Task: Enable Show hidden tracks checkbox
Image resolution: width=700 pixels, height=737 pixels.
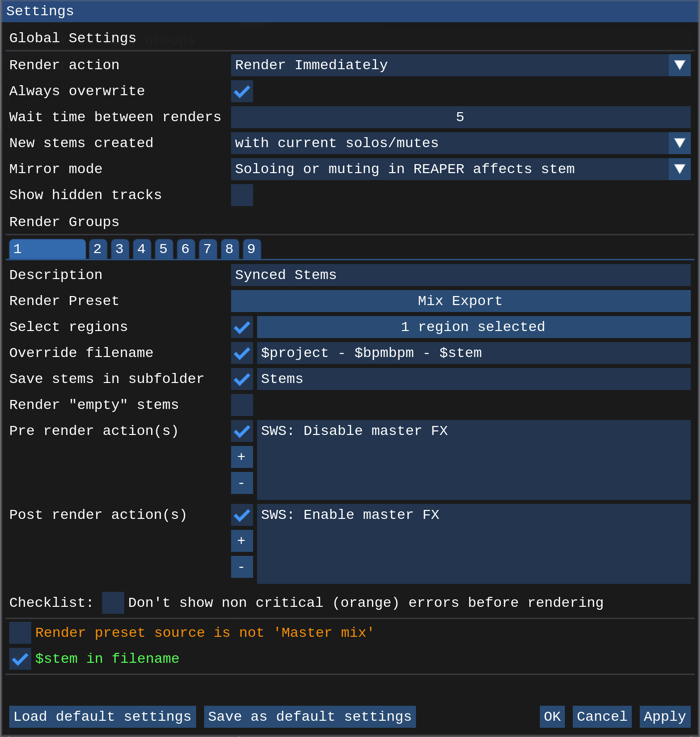Action: pyautogui.click(x=242, y=195)
